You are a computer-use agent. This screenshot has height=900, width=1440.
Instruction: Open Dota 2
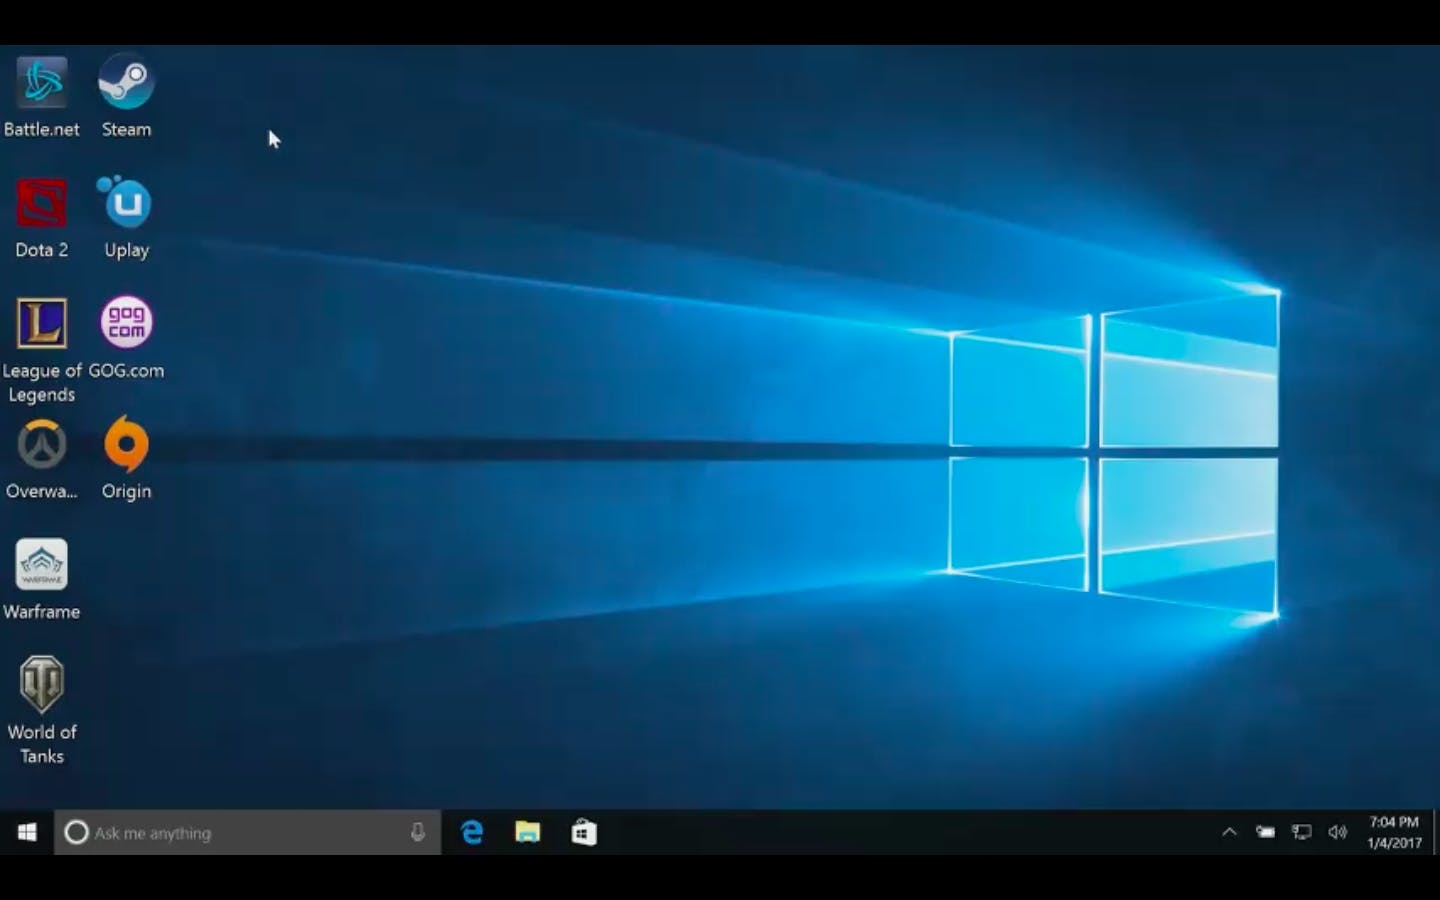[41, 202]
